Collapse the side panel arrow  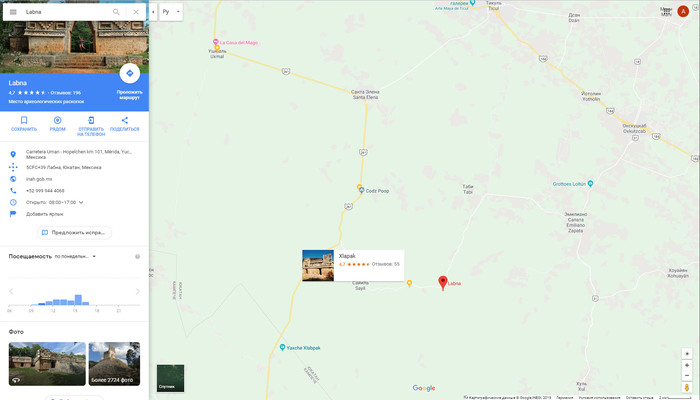(153, 12)
